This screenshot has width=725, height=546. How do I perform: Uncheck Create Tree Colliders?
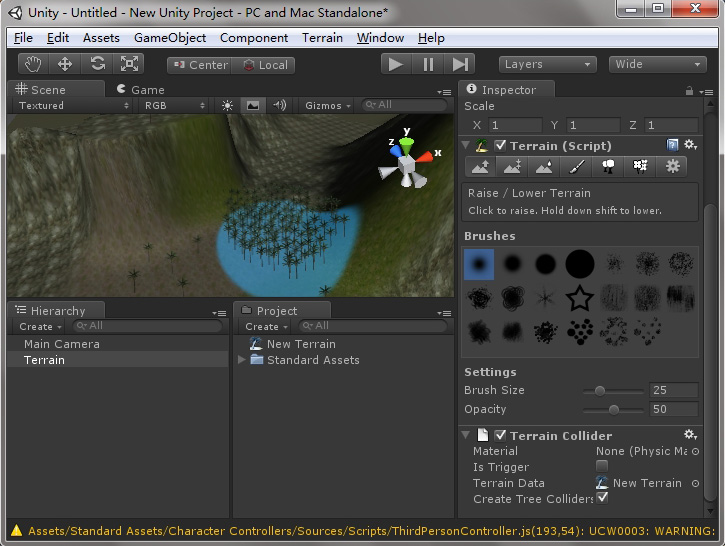[x=602, y=498]
